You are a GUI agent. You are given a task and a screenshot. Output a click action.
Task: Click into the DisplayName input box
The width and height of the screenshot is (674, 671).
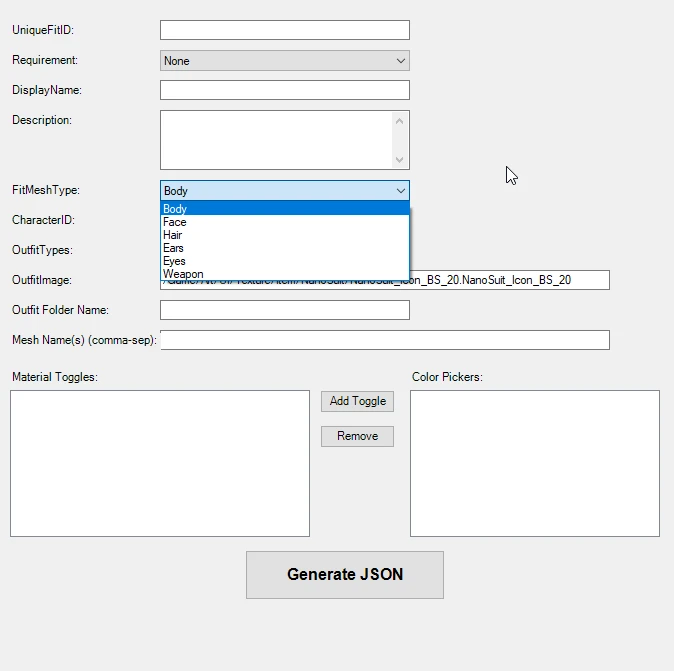[x=284, y=90]
